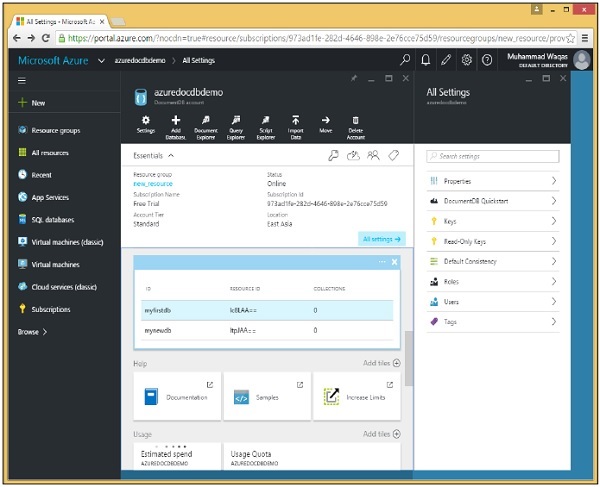
Task: Open the Documentation help tile
Action: click(175, 397)
